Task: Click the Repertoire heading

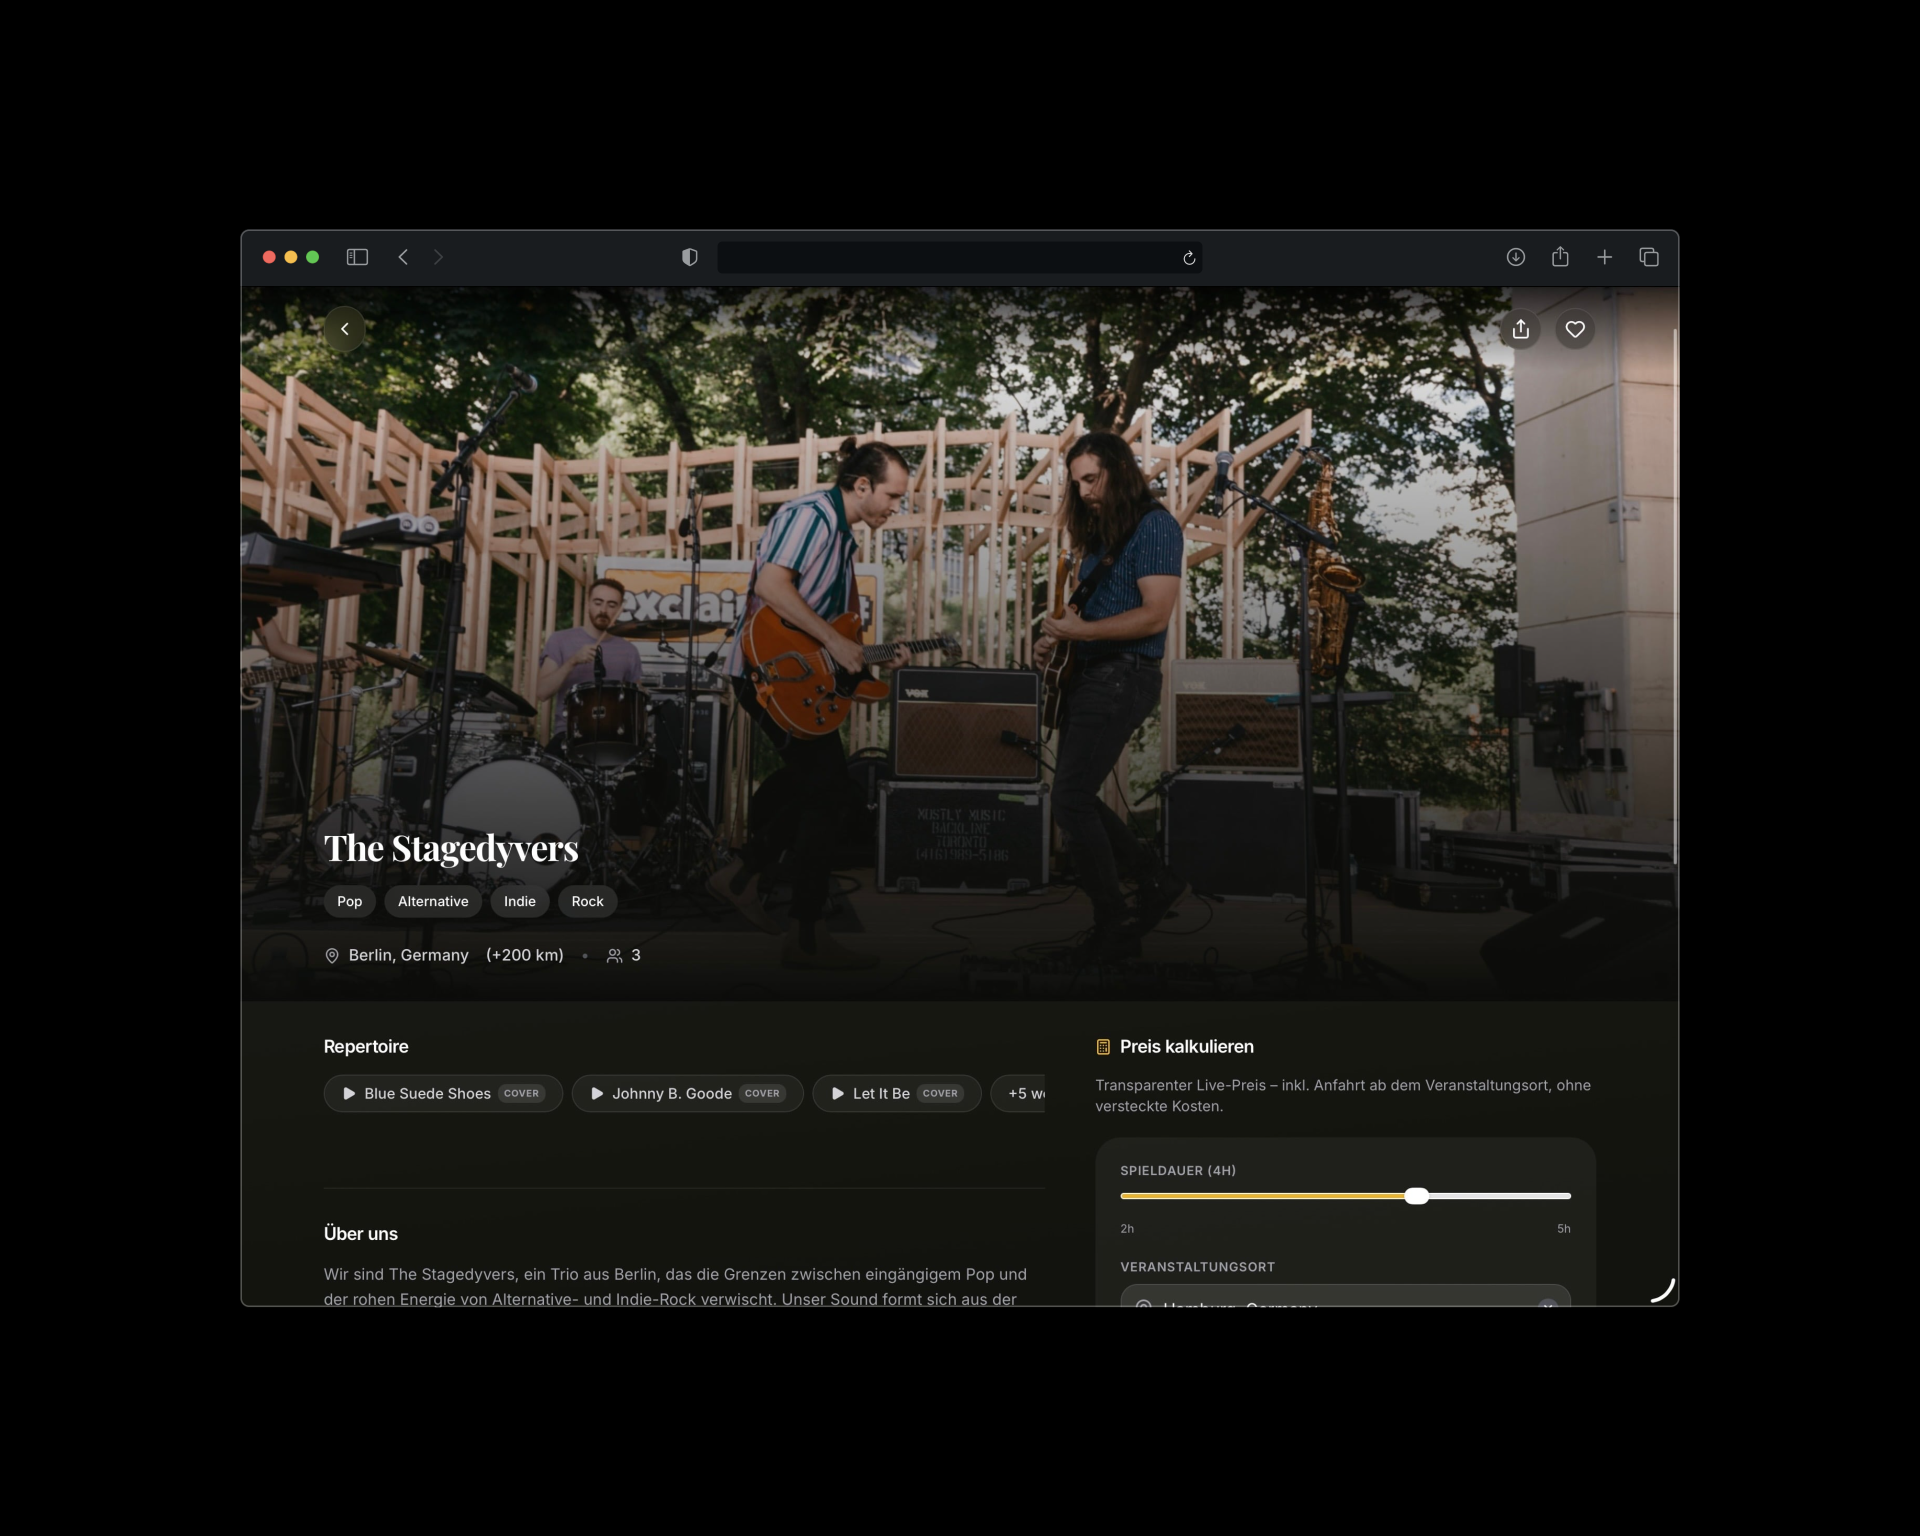Action: click(x=366, y=1047)
